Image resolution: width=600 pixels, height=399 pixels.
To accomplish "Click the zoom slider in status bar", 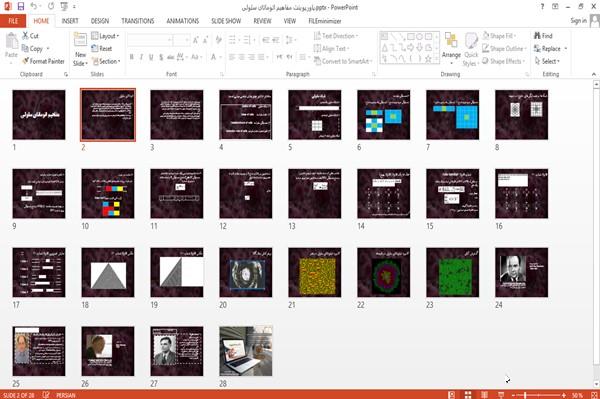I will click(539, 395).
